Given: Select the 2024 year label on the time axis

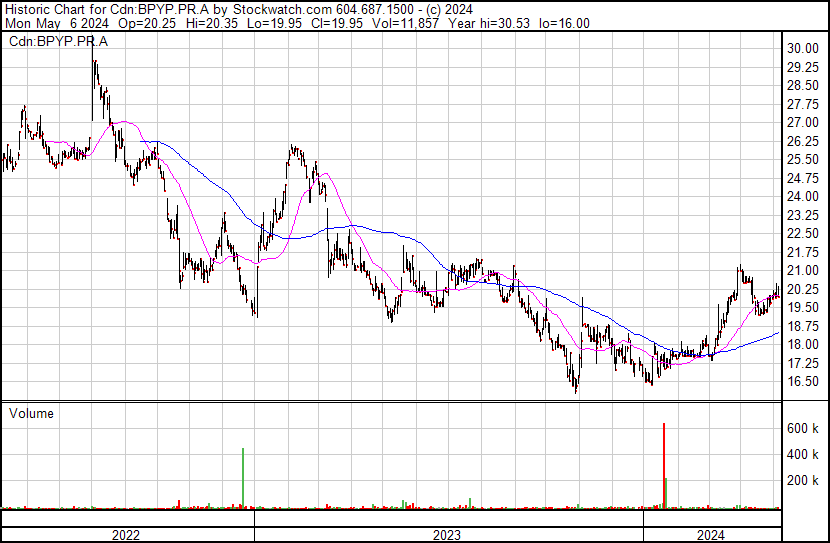Looking at the screenshot, I should click(x=709, y=535).
